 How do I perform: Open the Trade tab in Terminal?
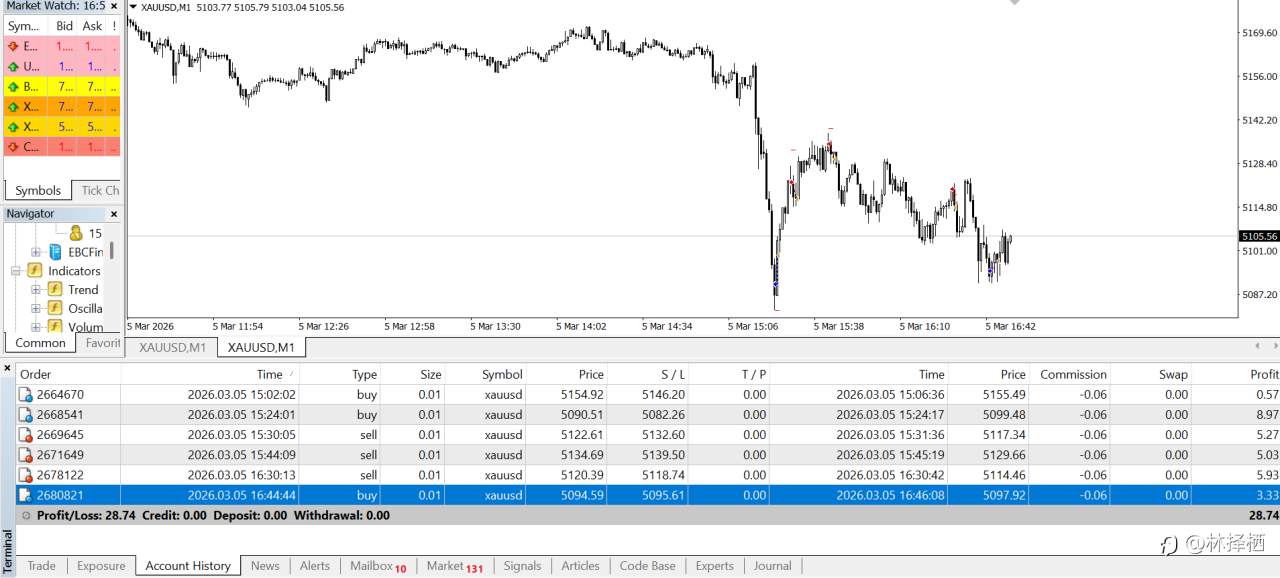click(41, 566)
